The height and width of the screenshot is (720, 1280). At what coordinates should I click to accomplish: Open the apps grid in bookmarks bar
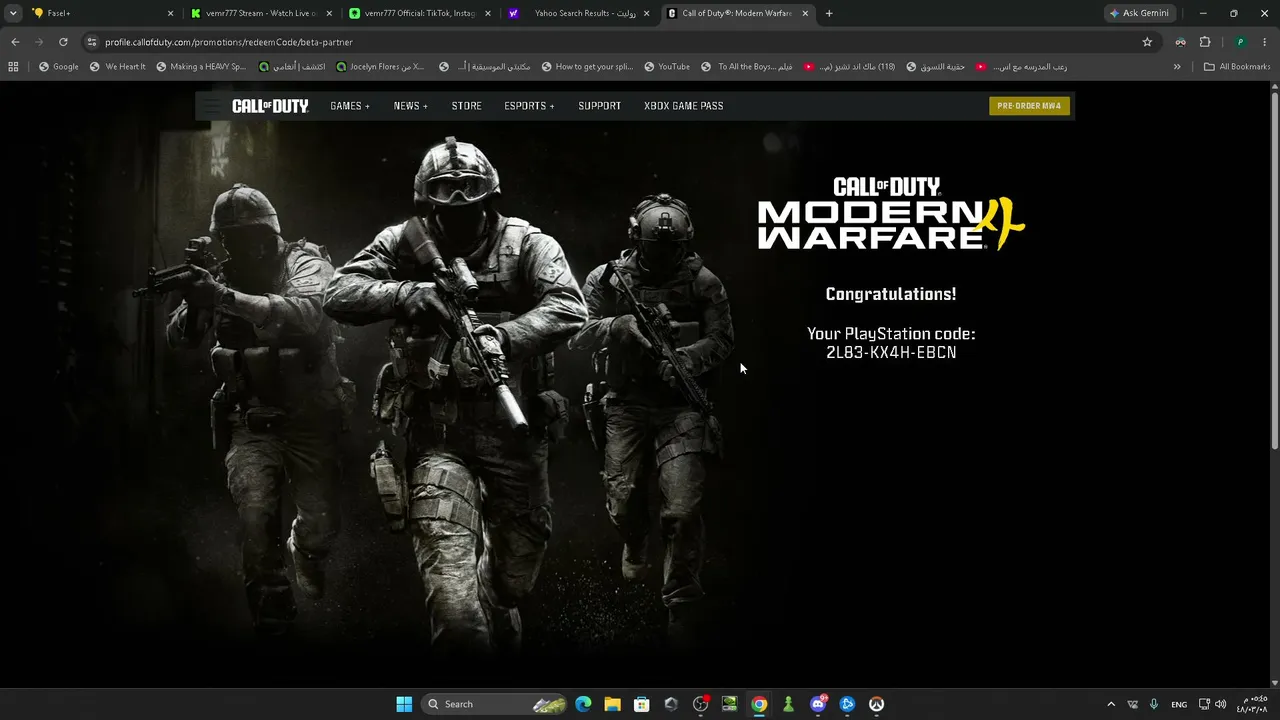click(13, 67)
